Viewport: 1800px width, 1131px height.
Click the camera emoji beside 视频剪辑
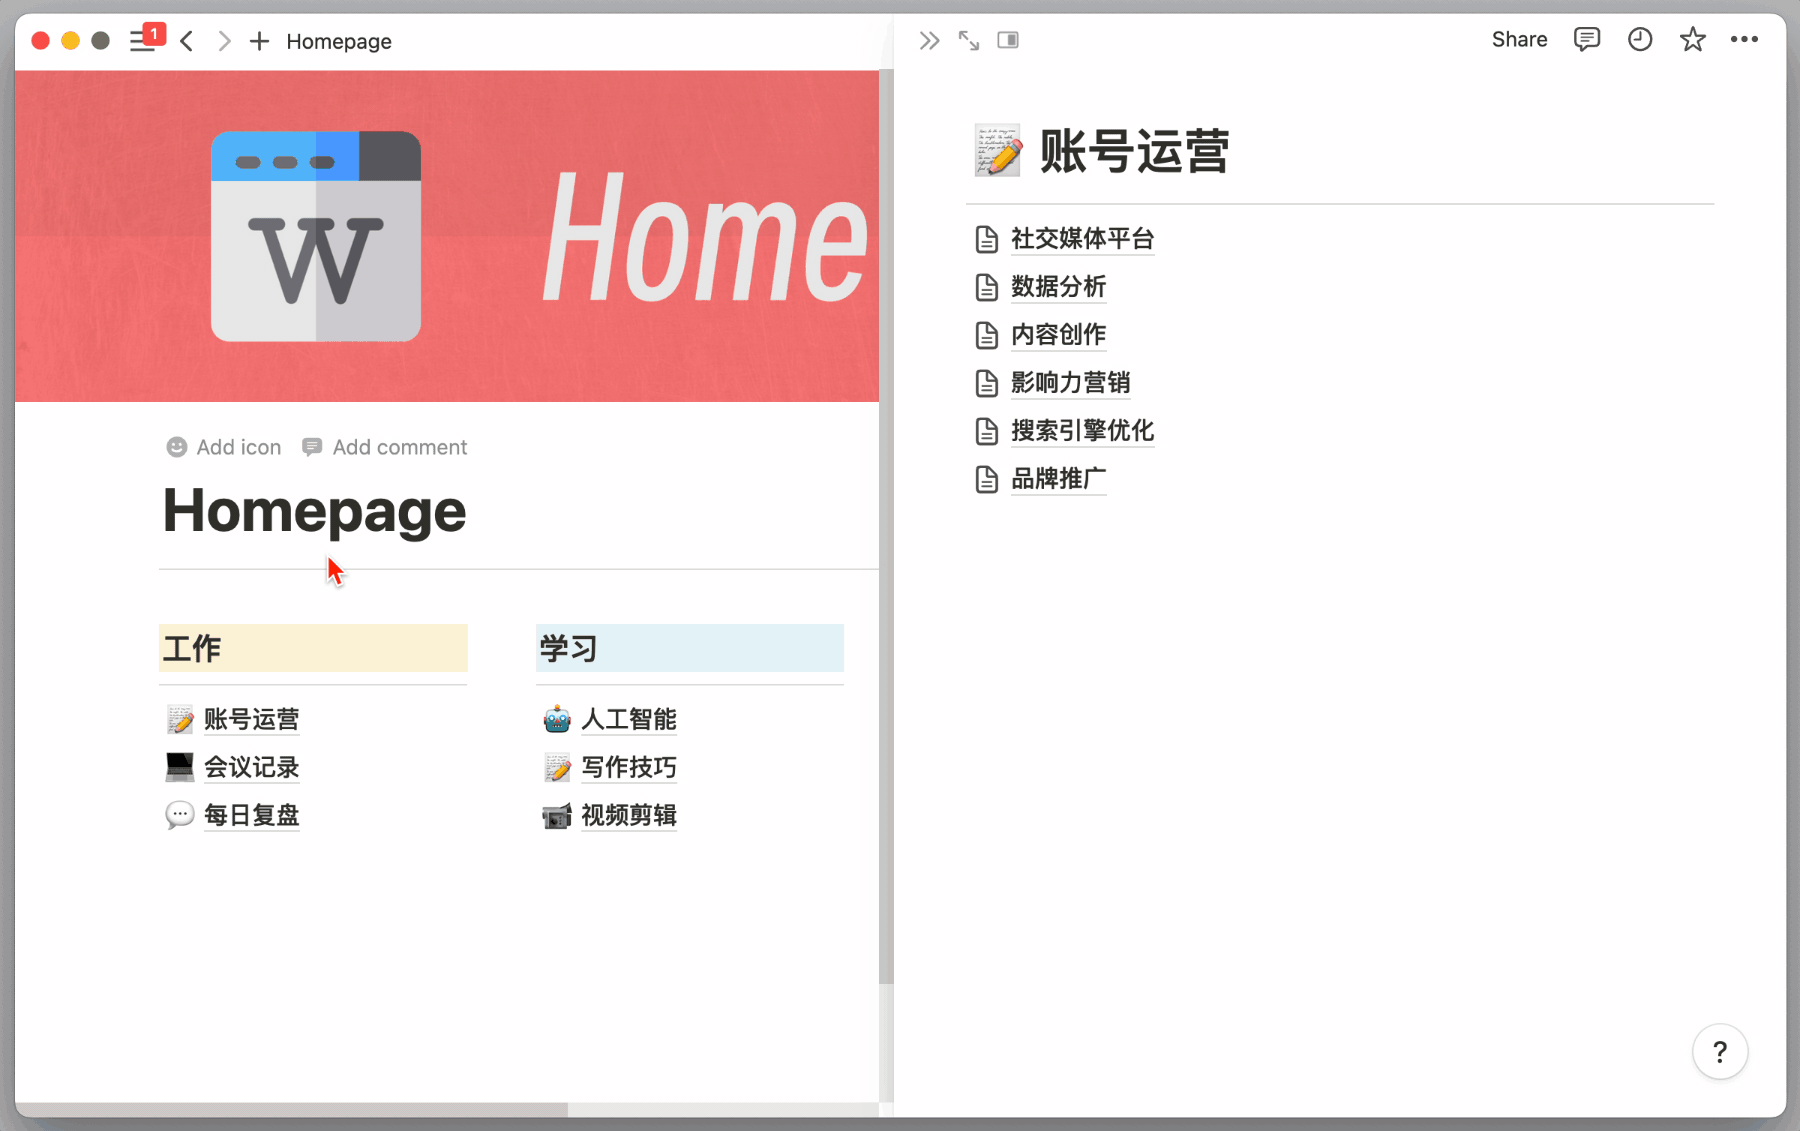pos(557,815)
